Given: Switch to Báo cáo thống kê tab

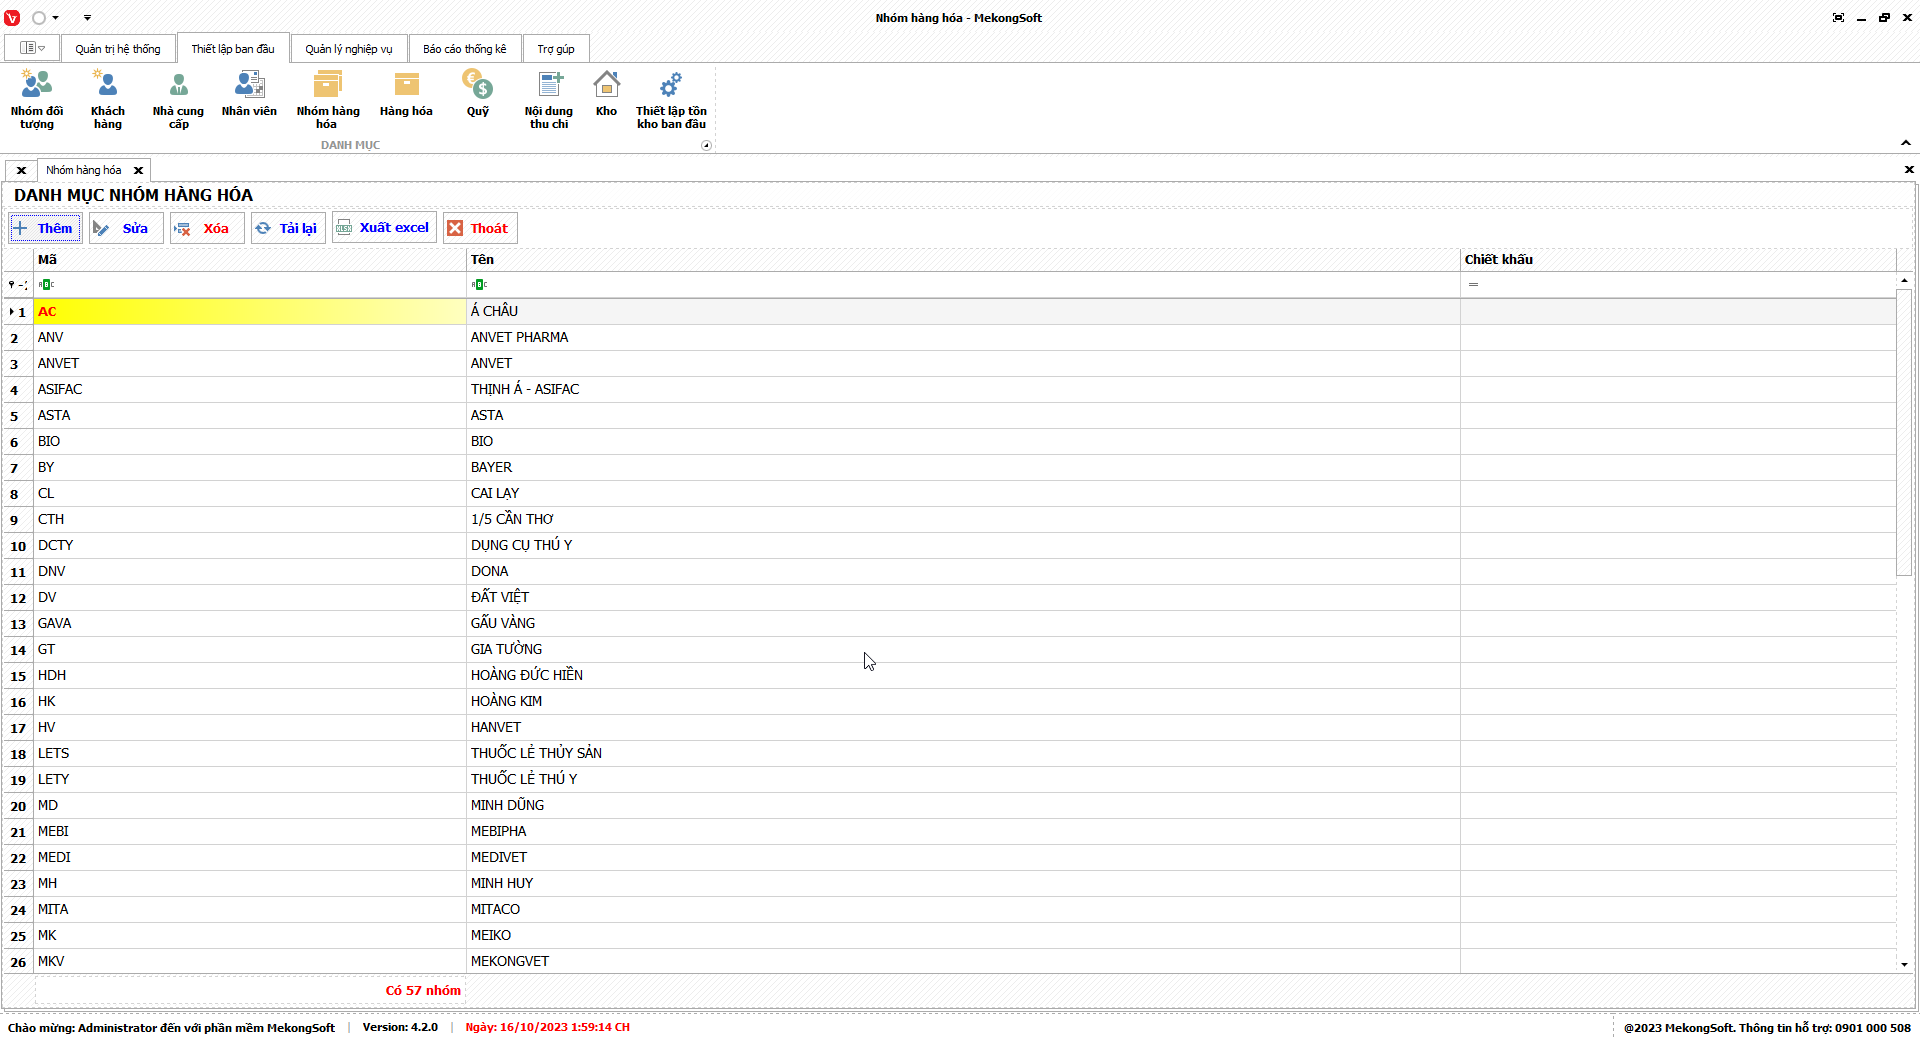Looking at the screenshot, I should coord(464,49).
